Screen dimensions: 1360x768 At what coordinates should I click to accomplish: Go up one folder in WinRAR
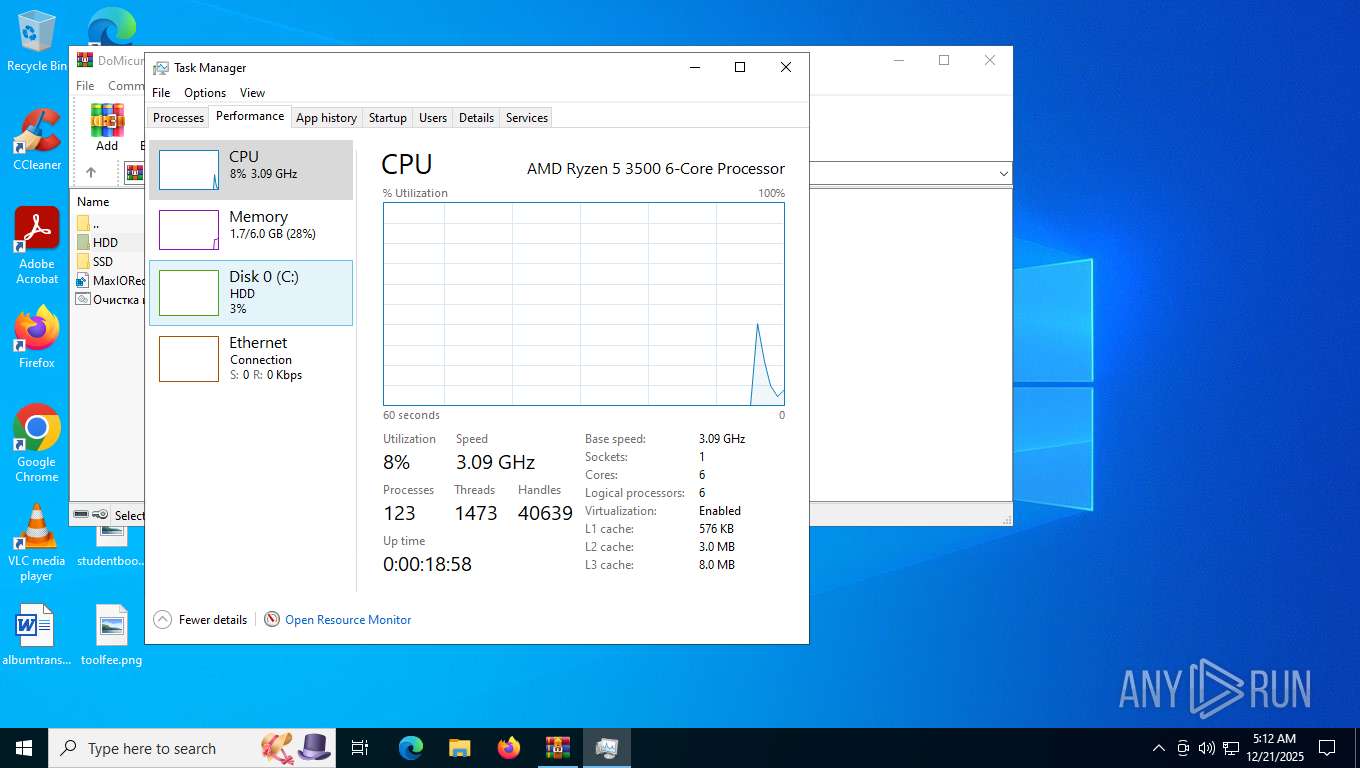pos(91,172)
